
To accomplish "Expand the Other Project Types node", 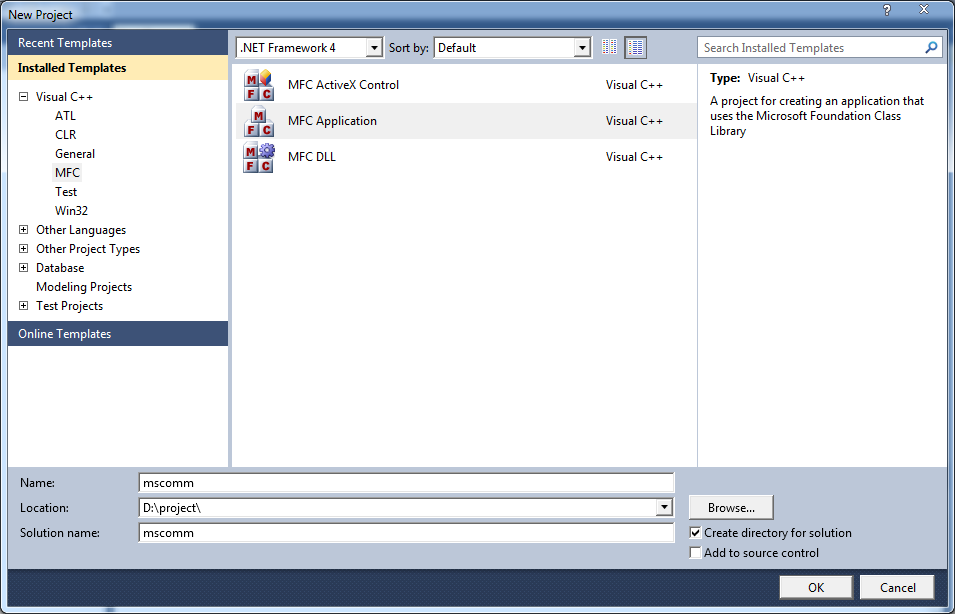I will pos(24,249).
